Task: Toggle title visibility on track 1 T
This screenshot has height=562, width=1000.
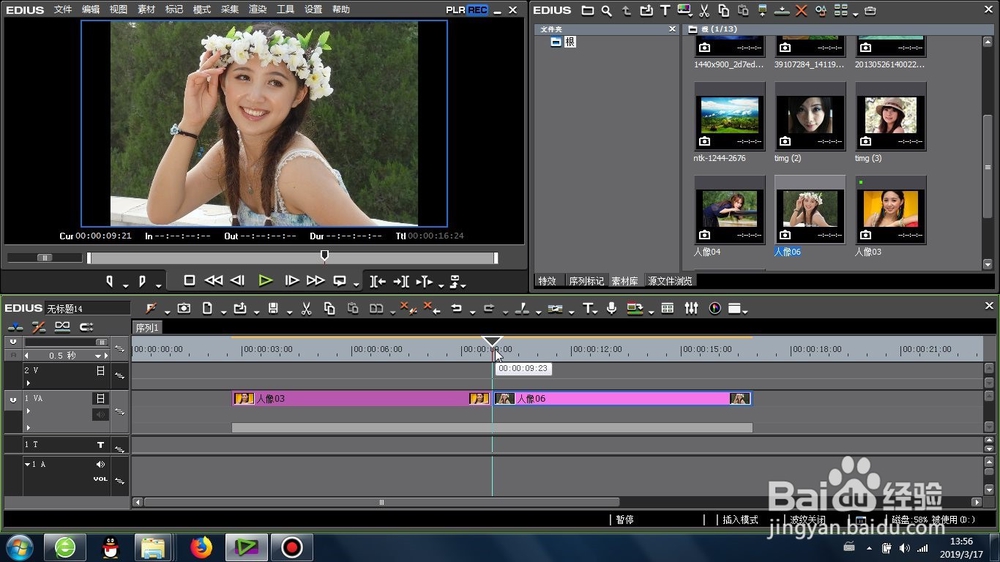Action: pos(100,445)
